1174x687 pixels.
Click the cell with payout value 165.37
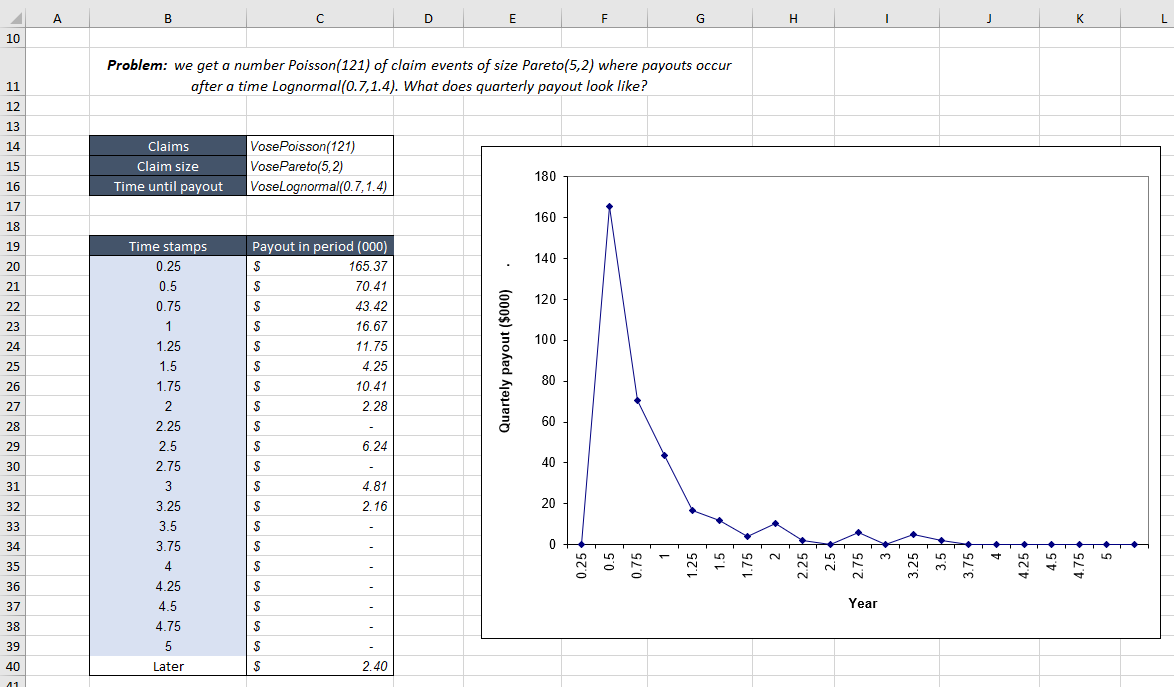[319, 266]
